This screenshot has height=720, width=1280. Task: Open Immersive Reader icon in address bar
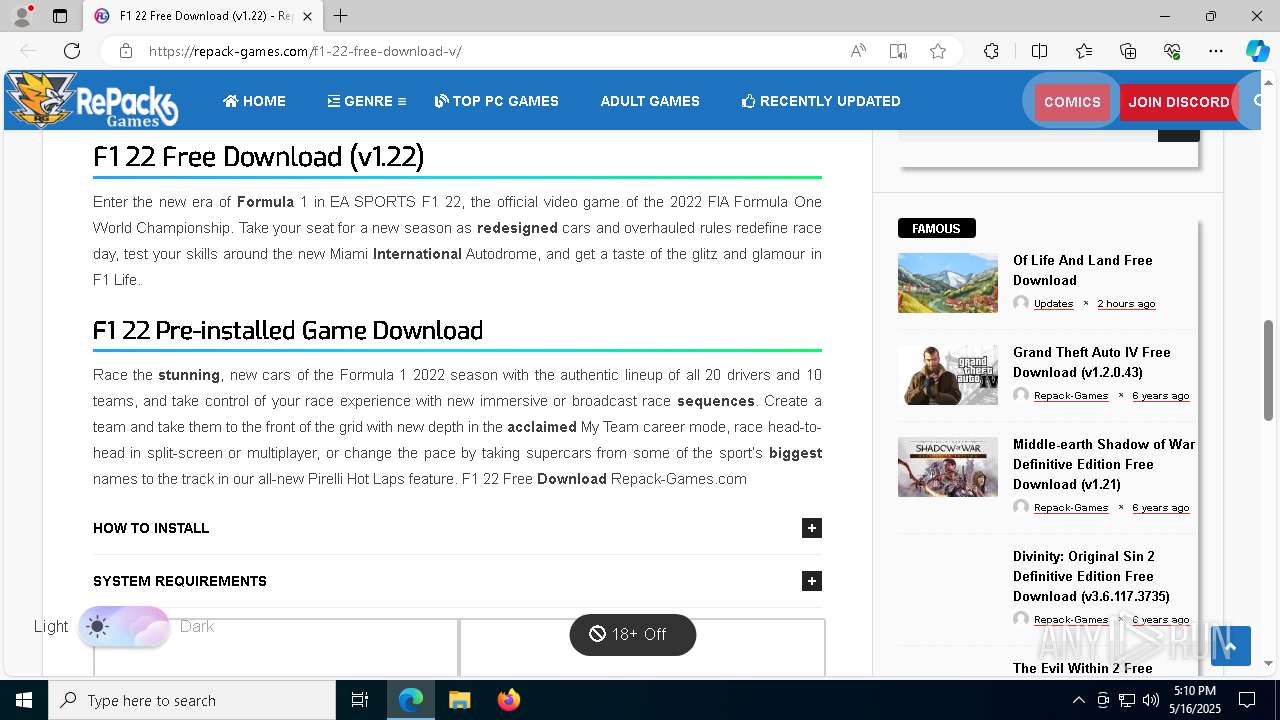click(898, 51)
